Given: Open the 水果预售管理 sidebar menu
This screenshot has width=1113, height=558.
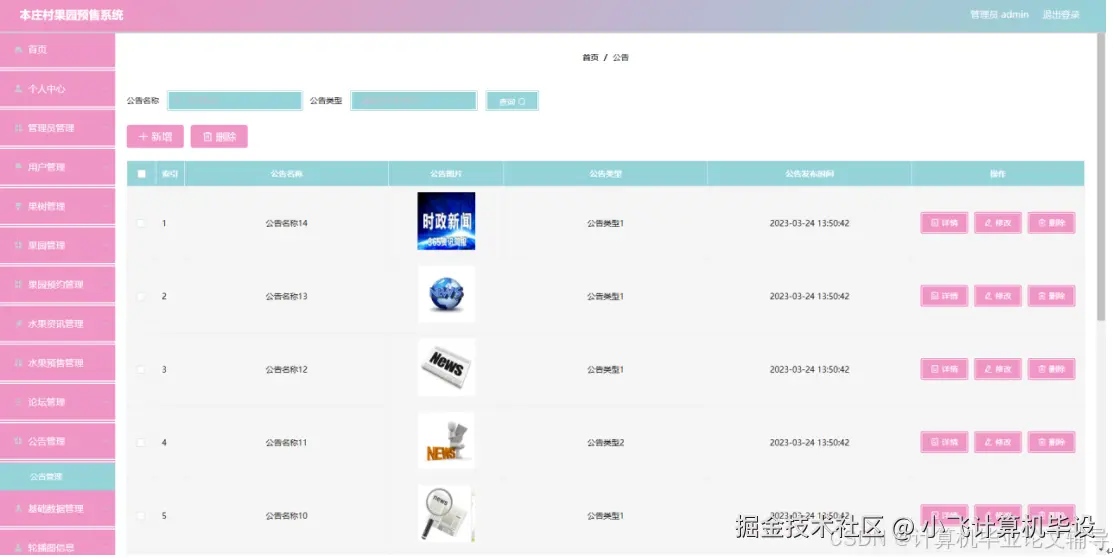Looking at the screenshot, I should (x=57, y=362).
